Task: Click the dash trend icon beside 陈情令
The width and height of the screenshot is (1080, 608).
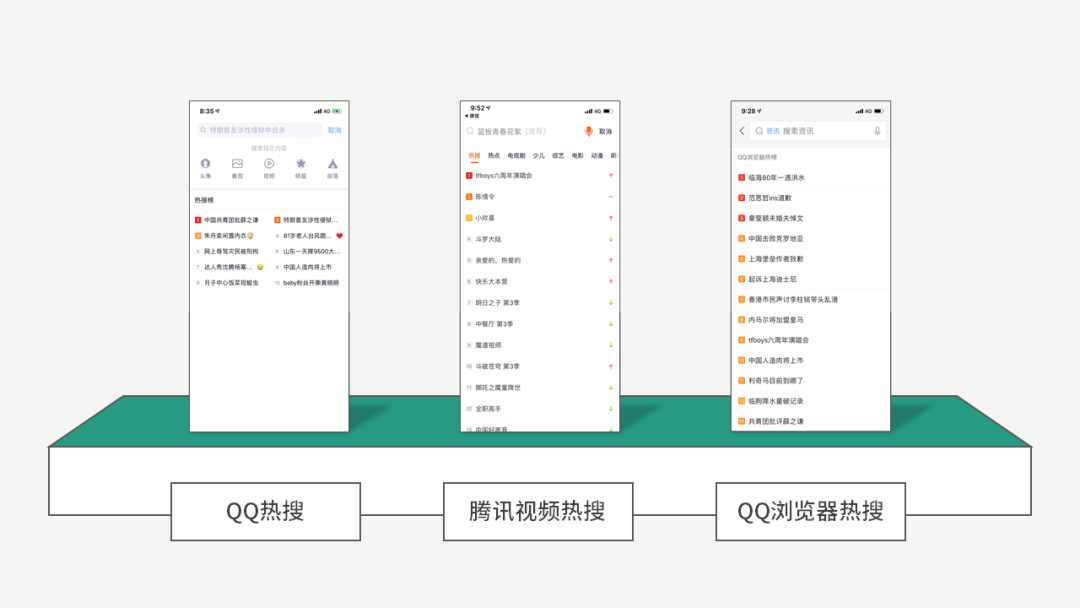Action: 611,197
